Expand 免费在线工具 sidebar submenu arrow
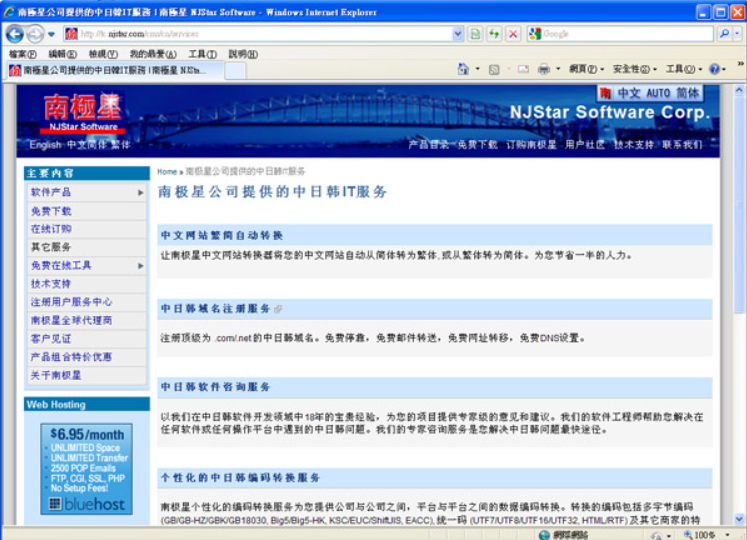This screenshot has width=747, height=540. 141,265
